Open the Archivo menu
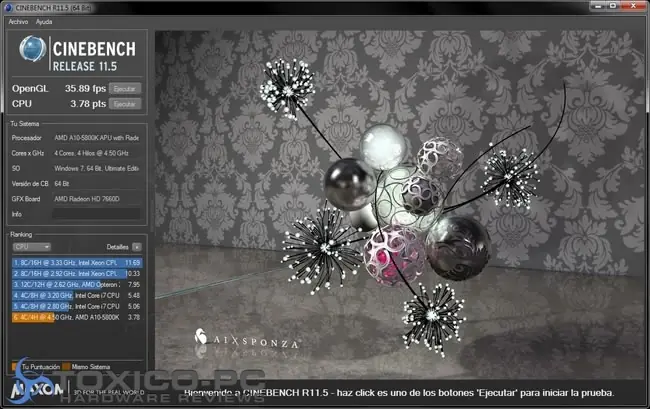The width and height of the screenshot is (650, 409). [x=18, y=22]
